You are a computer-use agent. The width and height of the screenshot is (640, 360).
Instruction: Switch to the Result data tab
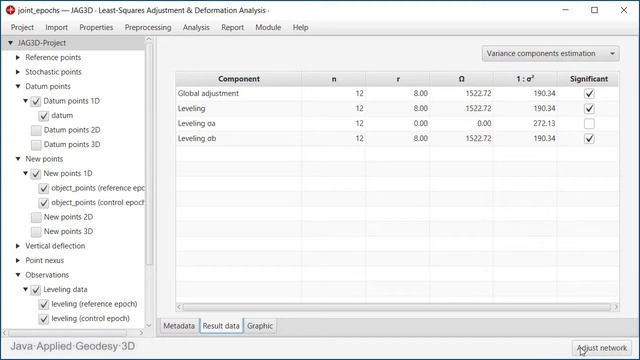[221, 326]
